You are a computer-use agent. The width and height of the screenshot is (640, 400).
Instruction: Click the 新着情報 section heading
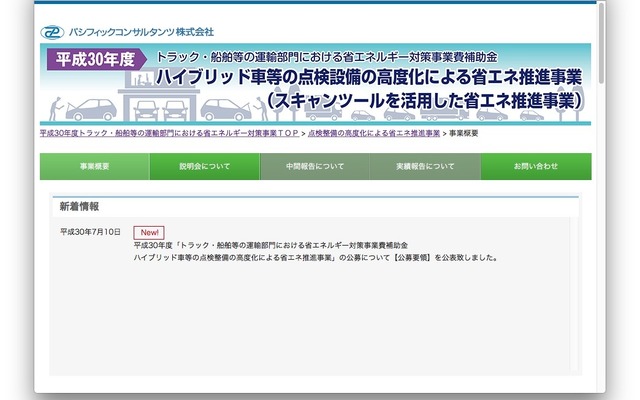pyautogui.click(x=79, y=207)
